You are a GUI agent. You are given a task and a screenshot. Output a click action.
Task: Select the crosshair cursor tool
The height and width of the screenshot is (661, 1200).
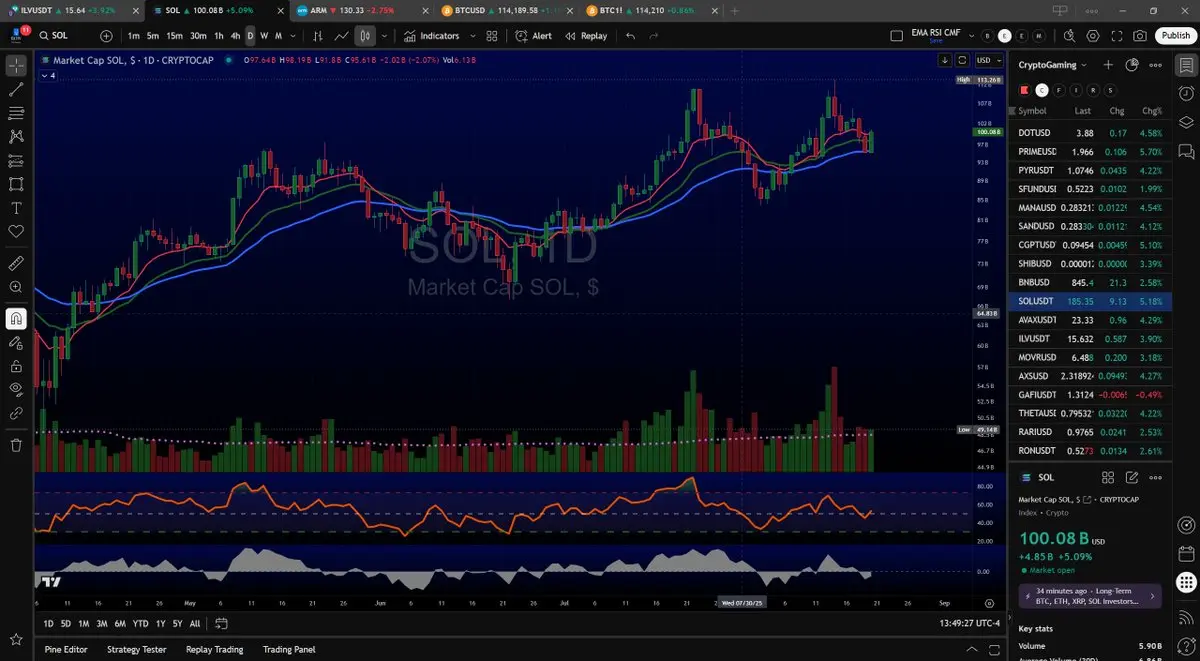tap(16, 65)
